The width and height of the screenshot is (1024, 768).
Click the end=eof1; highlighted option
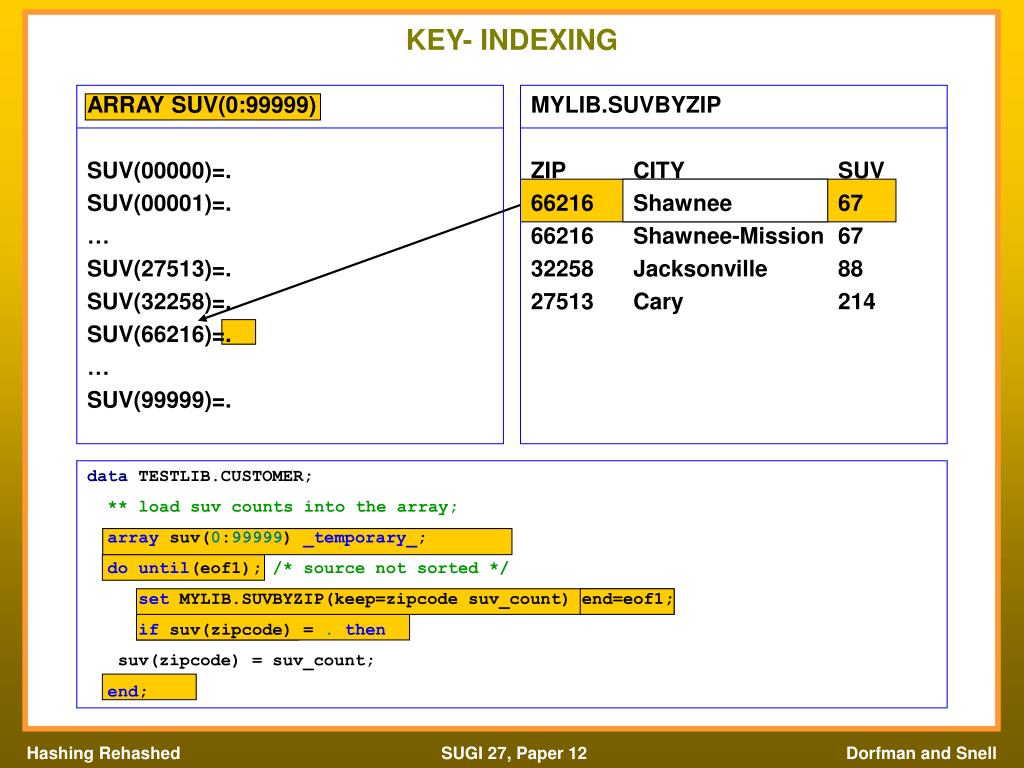[627, 601]
